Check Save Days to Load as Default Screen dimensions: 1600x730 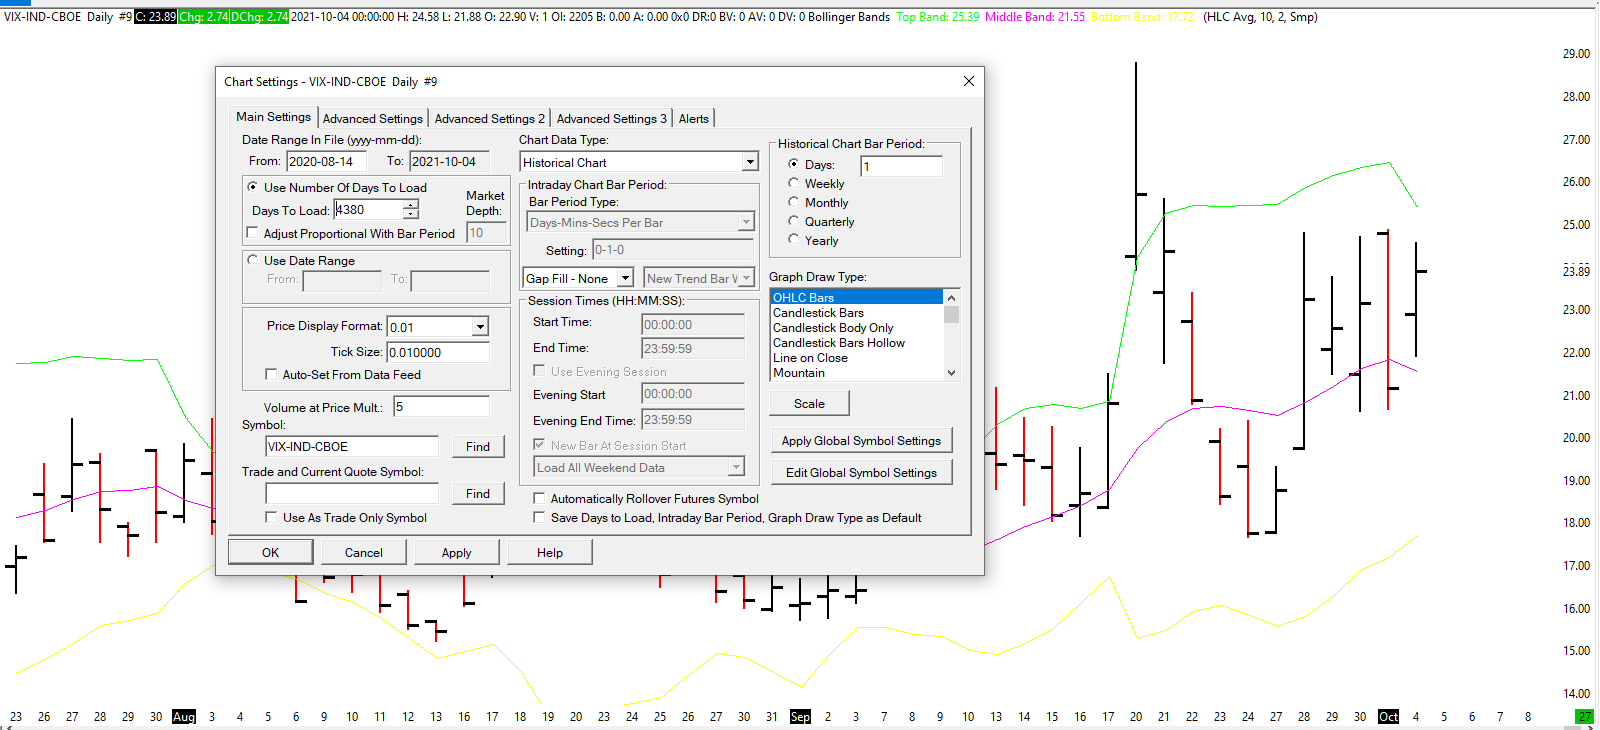(x=539, y=517)
